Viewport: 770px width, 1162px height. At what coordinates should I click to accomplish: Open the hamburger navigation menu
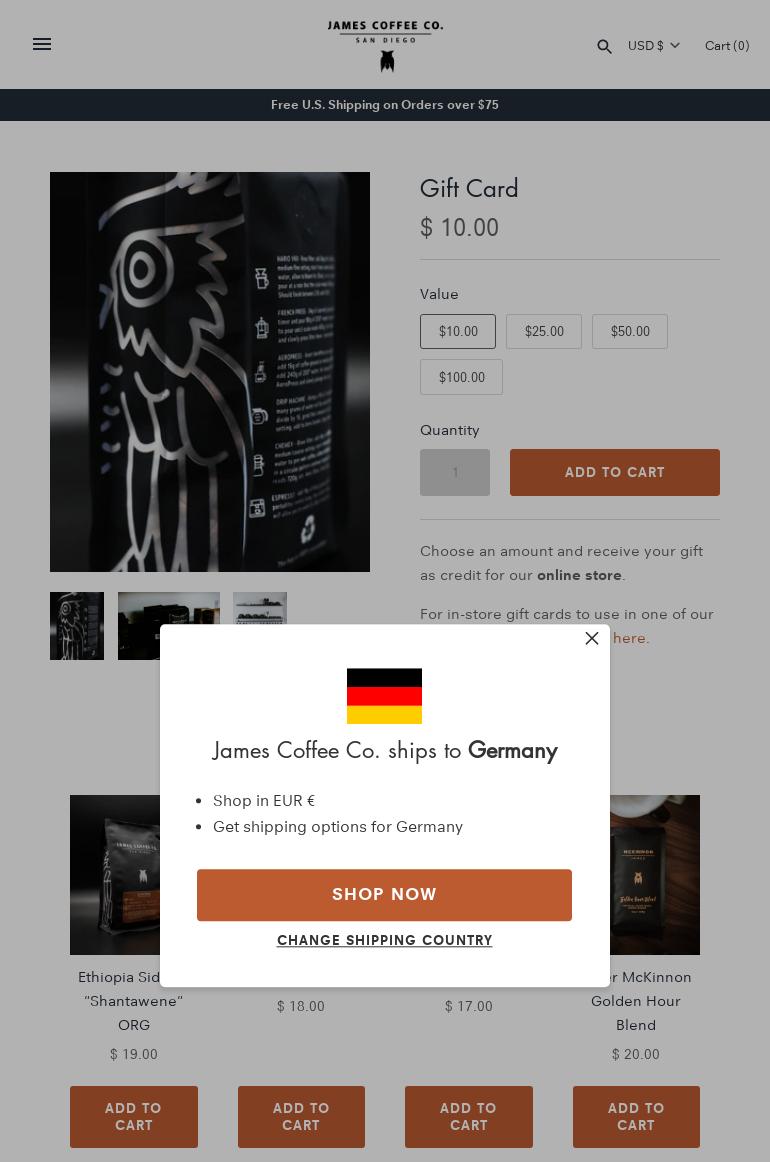(x=42, y=44)
